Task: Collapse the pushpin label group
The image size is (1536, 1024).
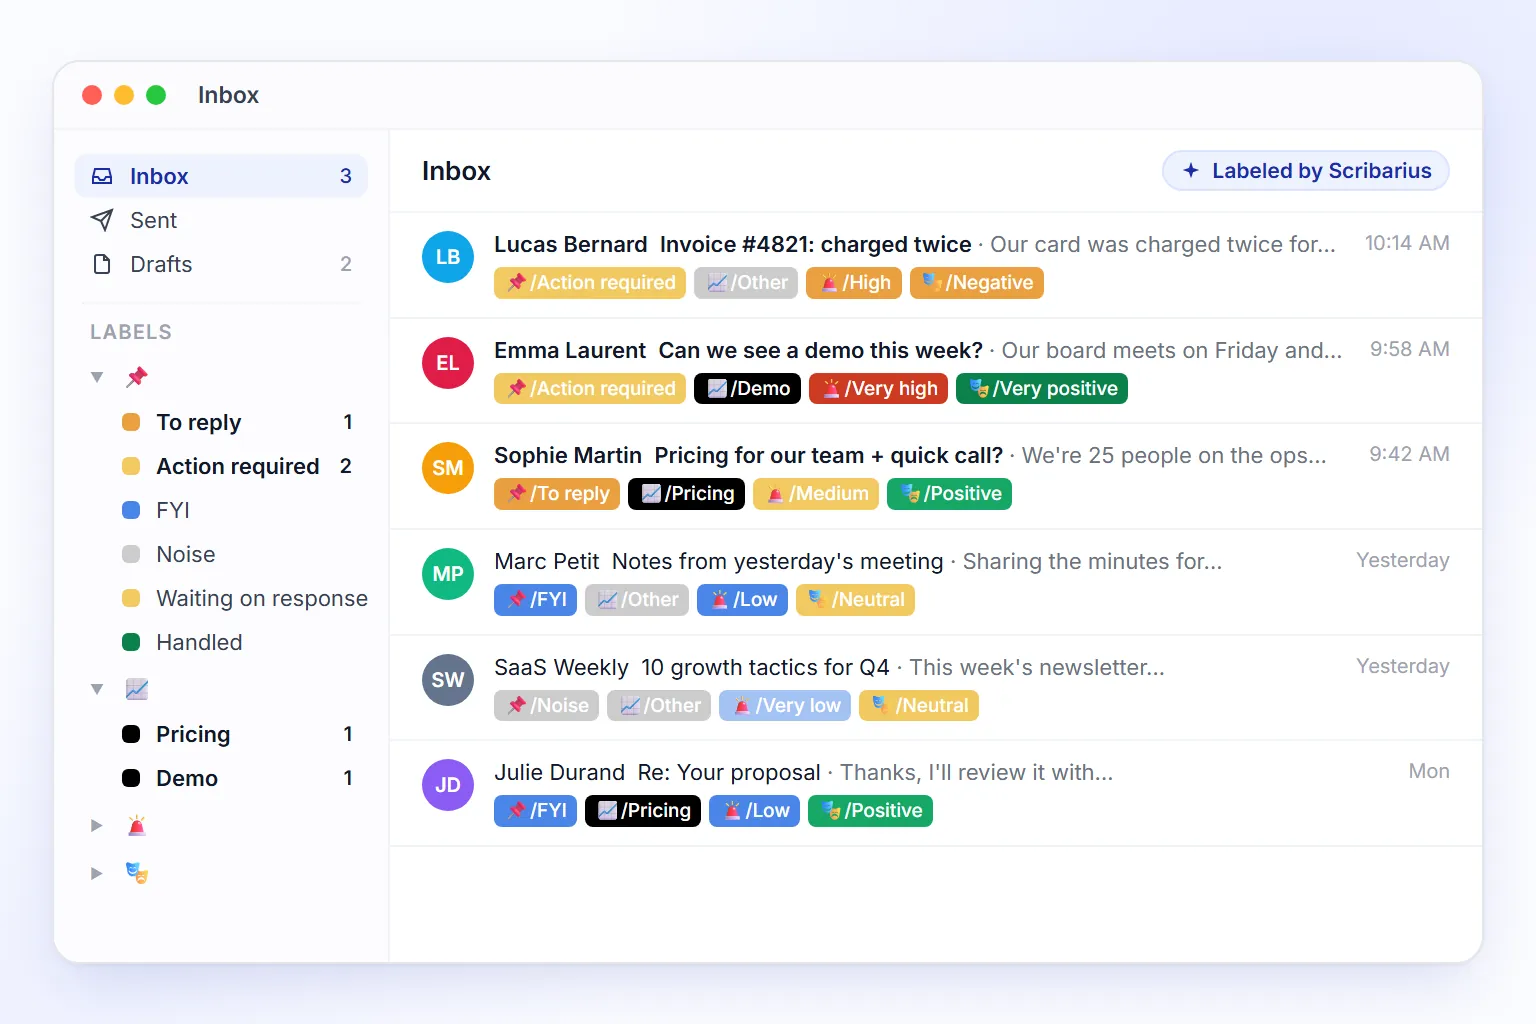Action: (x=97, y=377)
